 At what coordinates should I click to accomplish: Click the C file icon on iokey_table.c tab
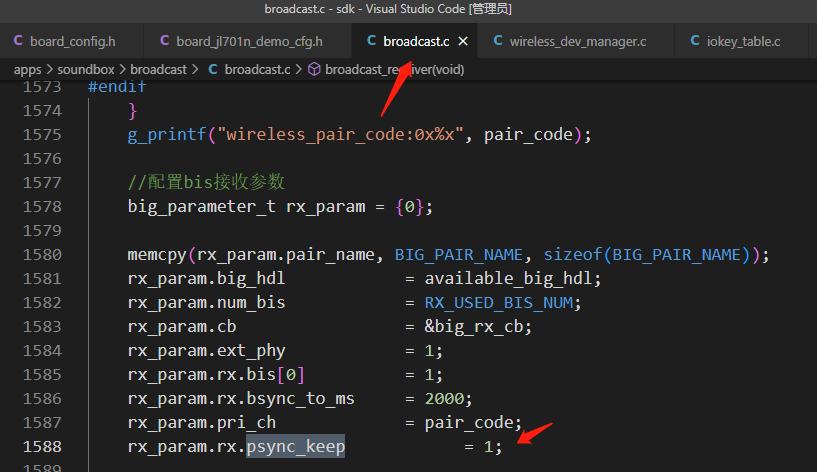[x=695, y=41]
